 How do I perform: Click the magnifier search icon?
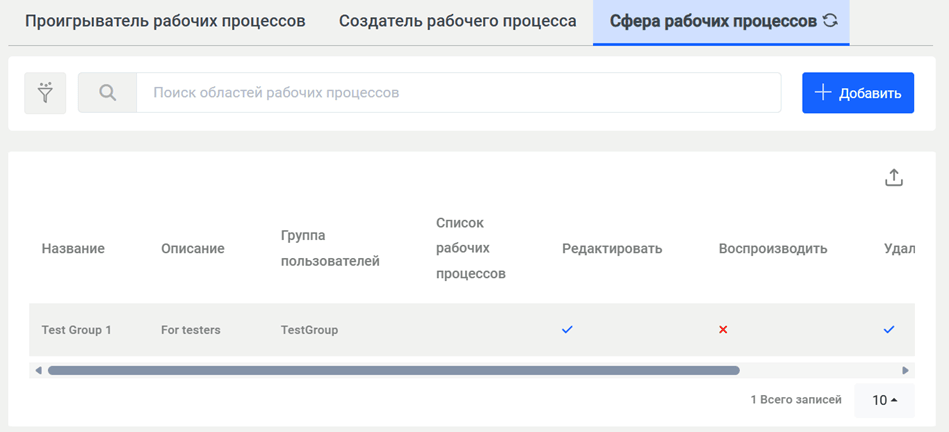(x=107, y=93)
